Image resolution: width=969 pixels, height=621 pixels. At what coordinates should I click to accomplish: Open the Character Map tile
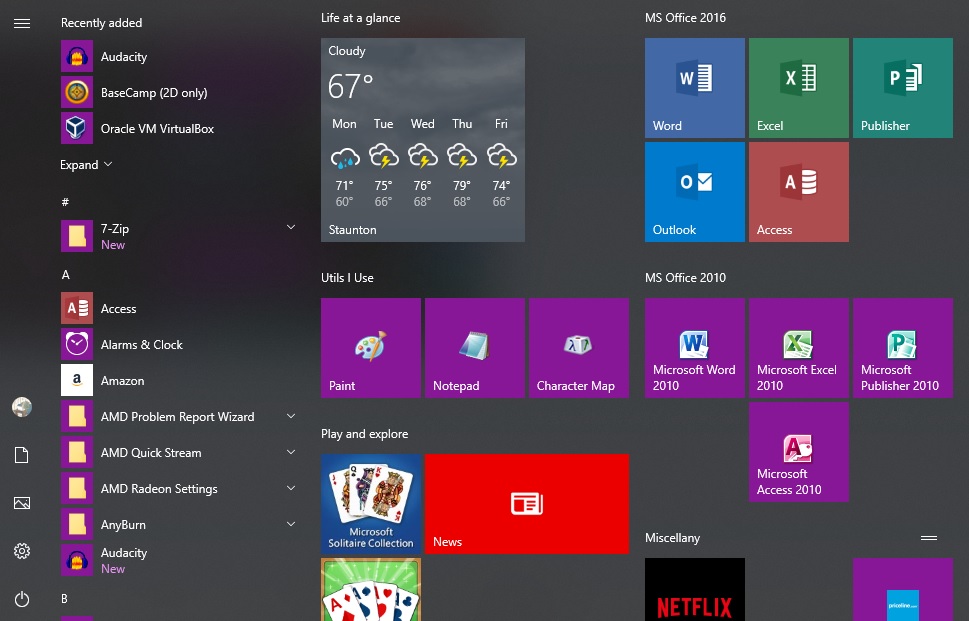click(x=578, y=347)
